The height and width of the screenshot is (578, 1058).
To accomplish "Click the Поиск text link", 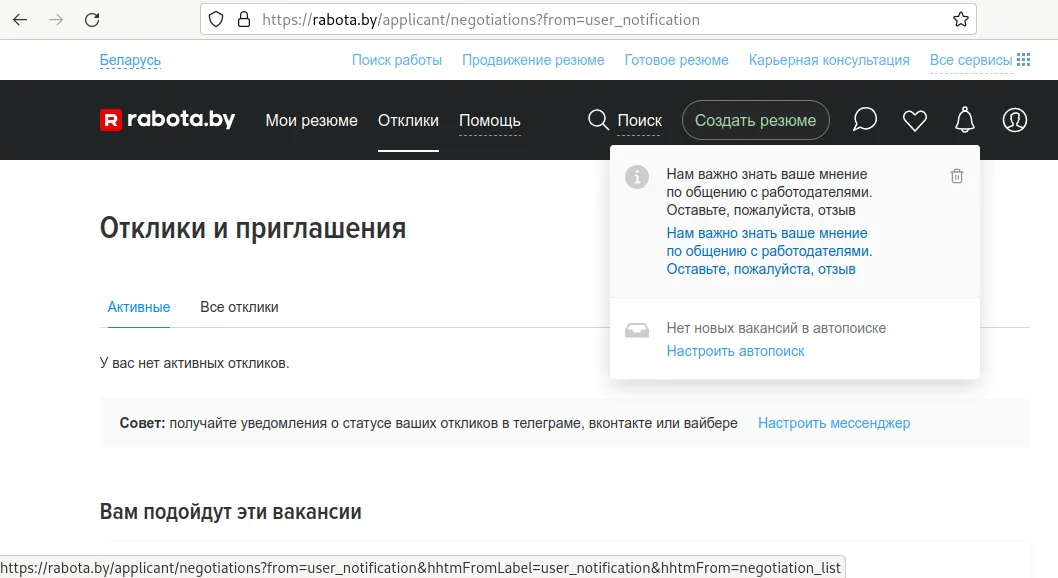I will (x=639, y=120).
